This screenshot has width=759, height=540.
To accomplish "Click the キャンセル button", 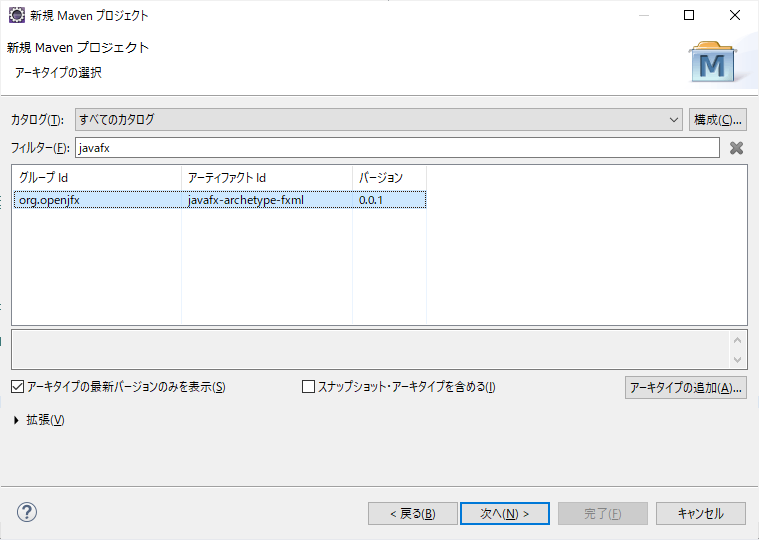I will tap(700, 513).
